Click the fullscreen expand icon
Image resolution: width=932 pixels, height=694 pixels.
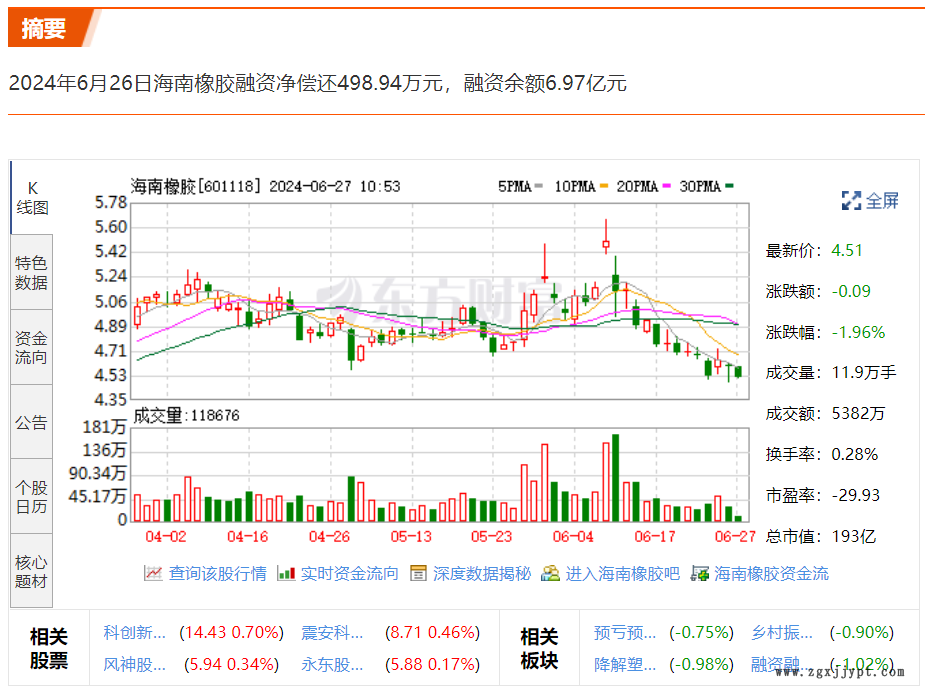coord(851,201)
